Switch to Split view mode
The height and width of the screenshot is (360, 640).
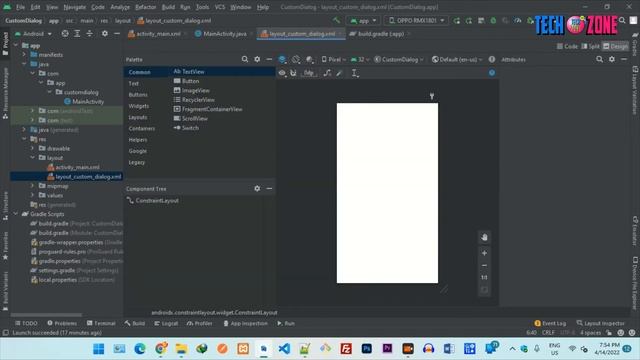(591, 46)
